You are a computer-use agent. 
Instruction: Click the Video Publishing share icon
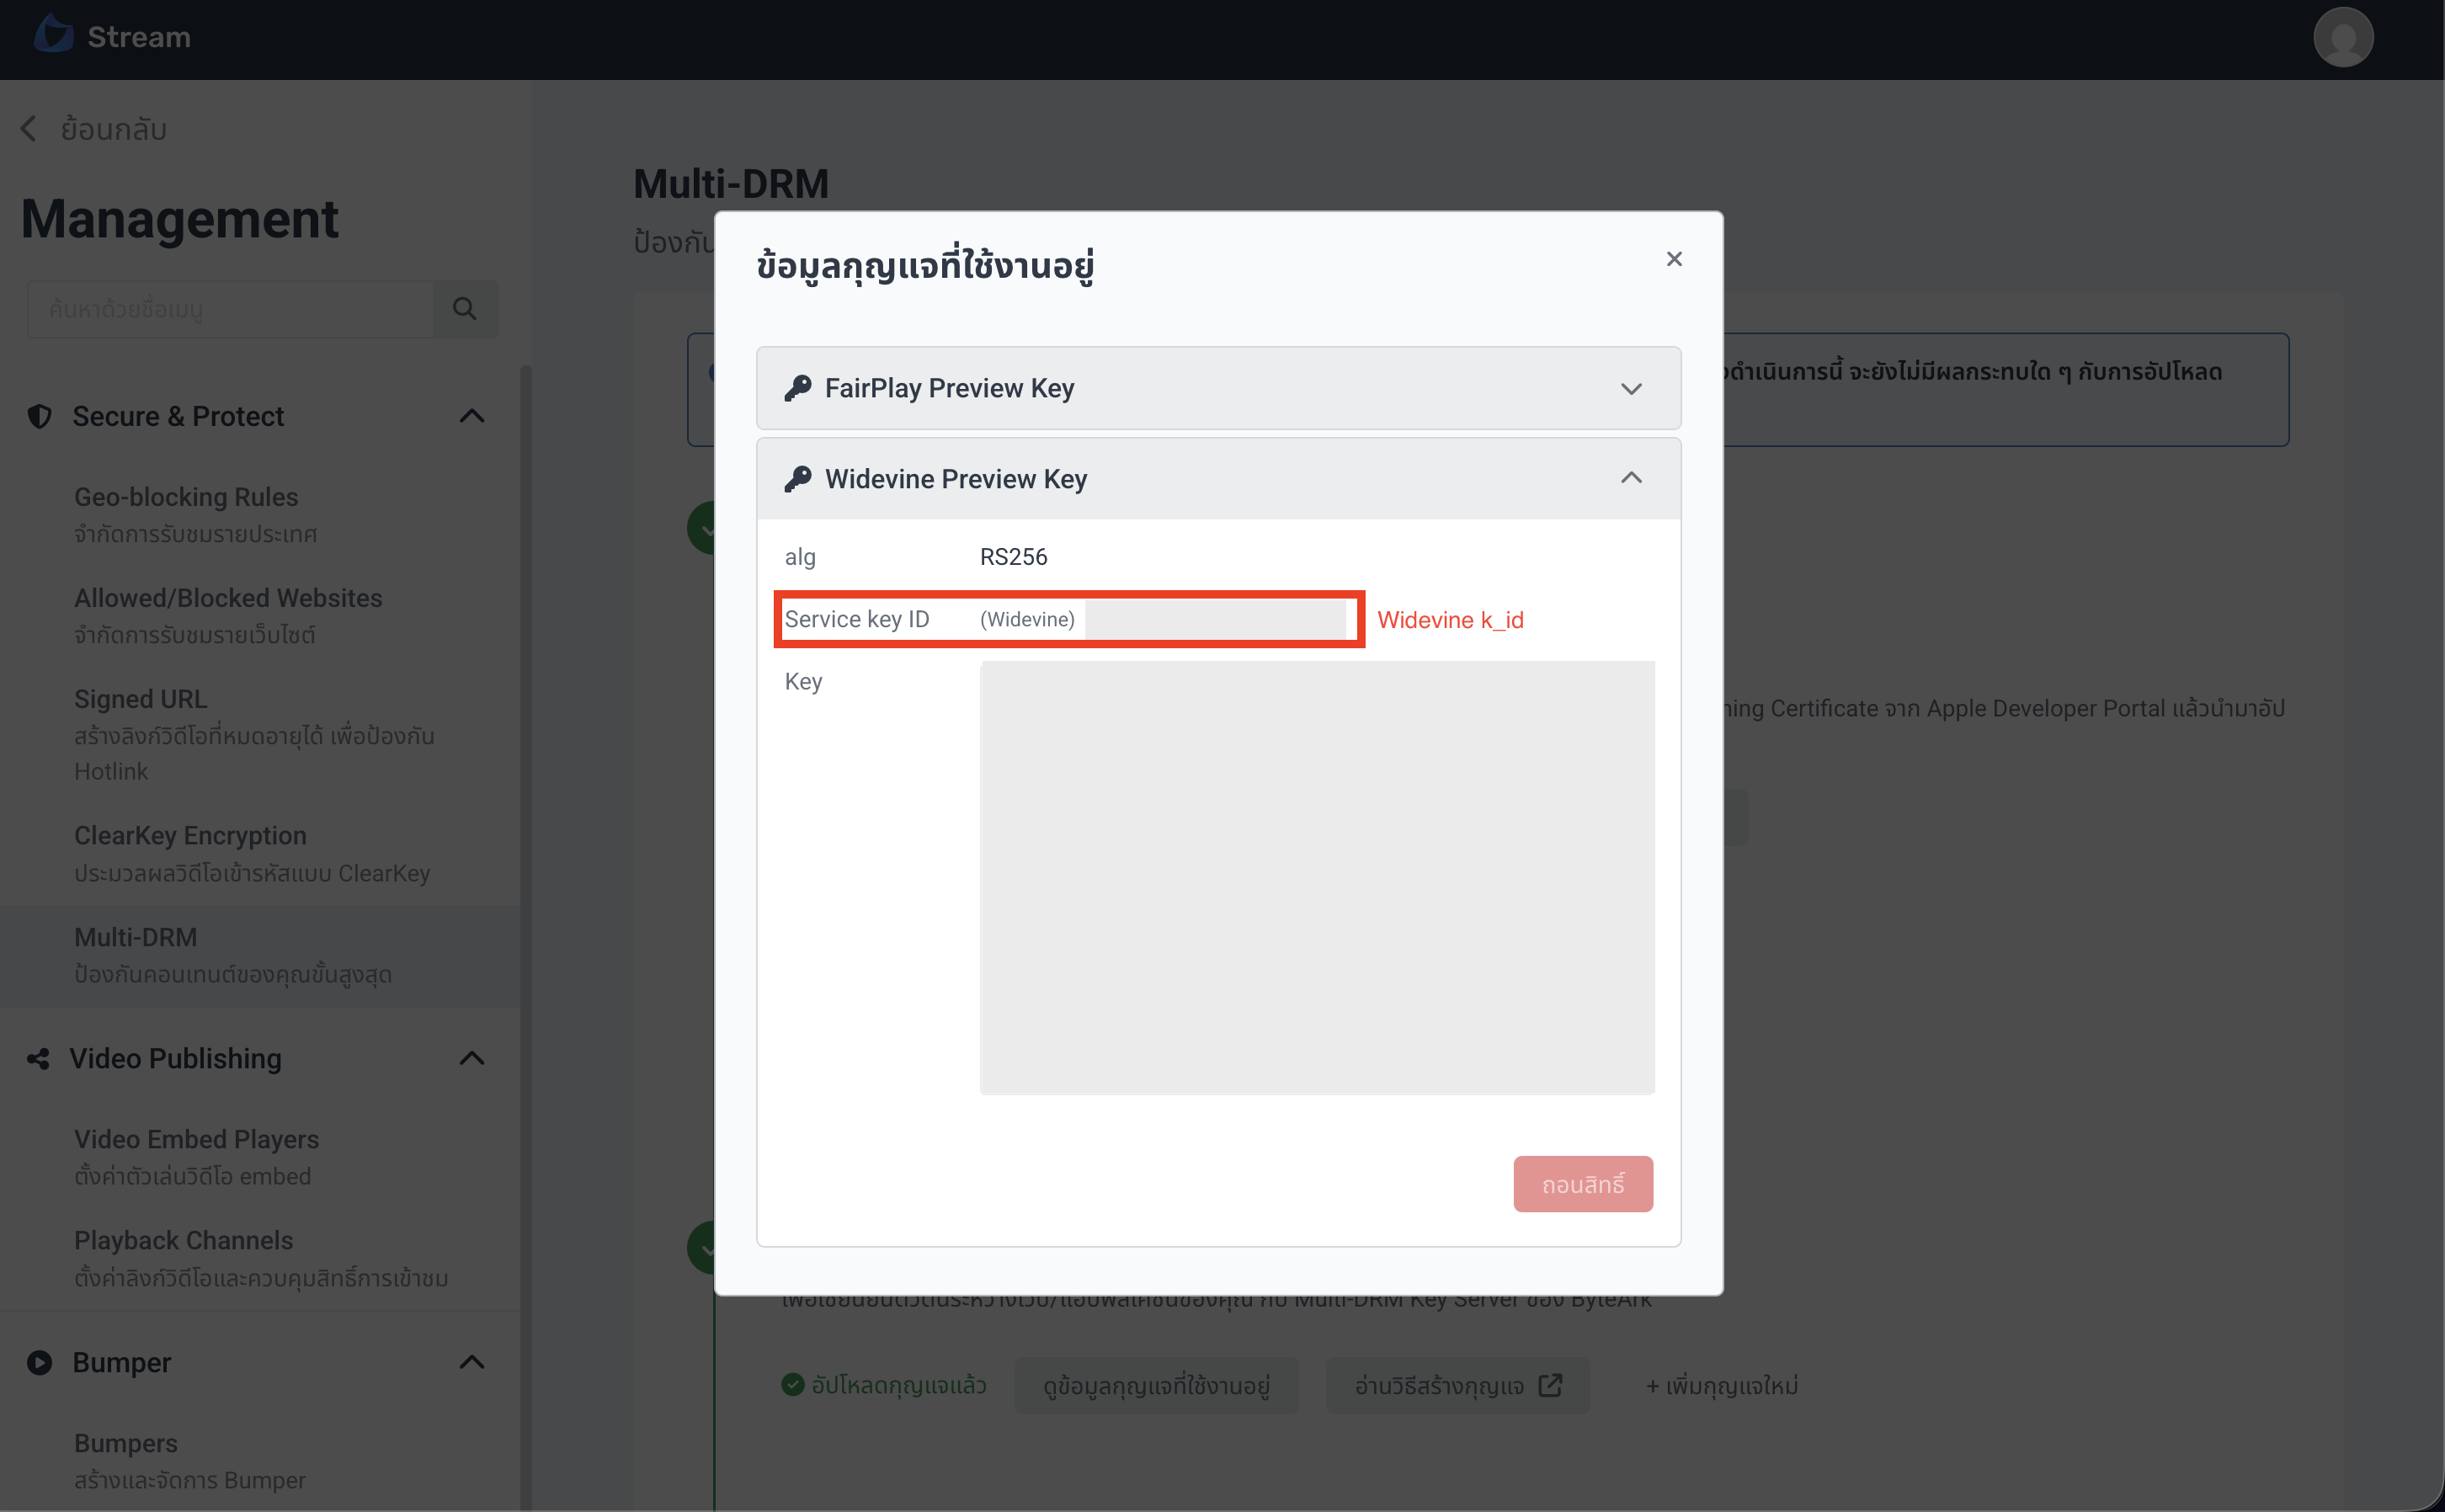tap(38, 1058)
